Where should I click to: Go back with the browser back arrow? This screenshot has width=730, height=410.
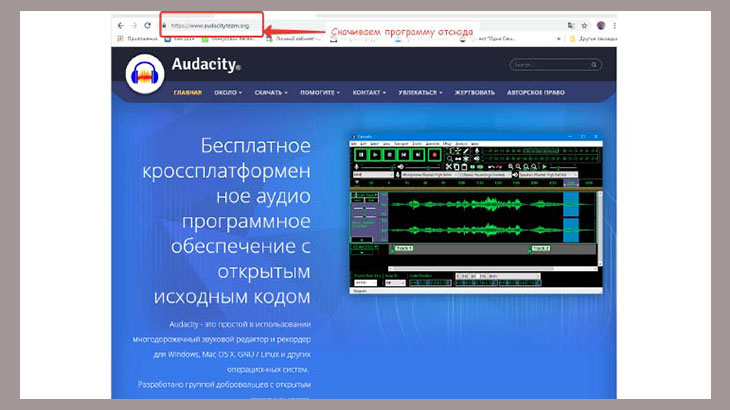coord(121,26)
